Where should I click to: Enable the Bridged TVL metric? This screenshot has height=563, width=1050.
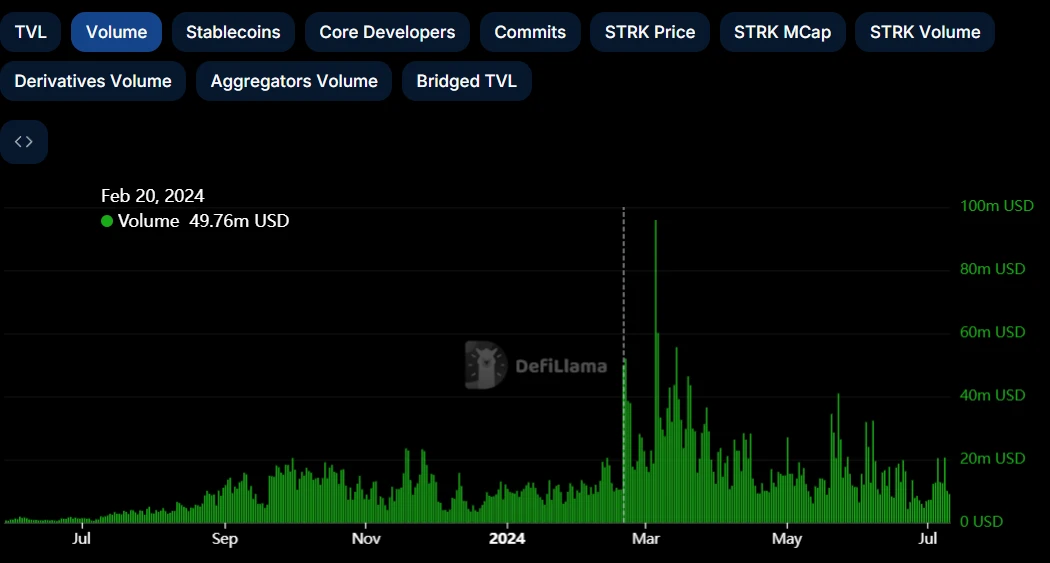click(x=466, y=81)
